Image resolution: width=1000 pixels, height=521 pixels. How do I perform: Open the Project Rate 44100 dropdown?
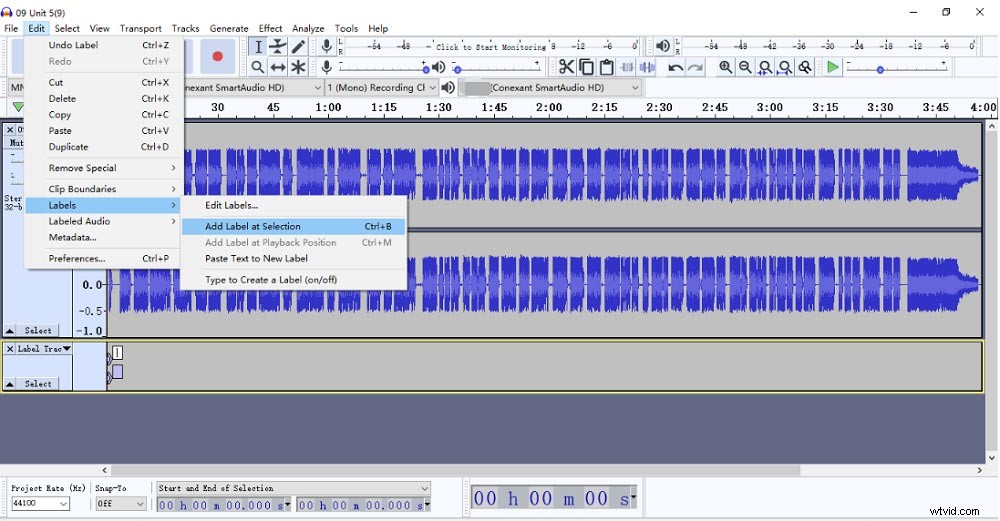point(40,503)
